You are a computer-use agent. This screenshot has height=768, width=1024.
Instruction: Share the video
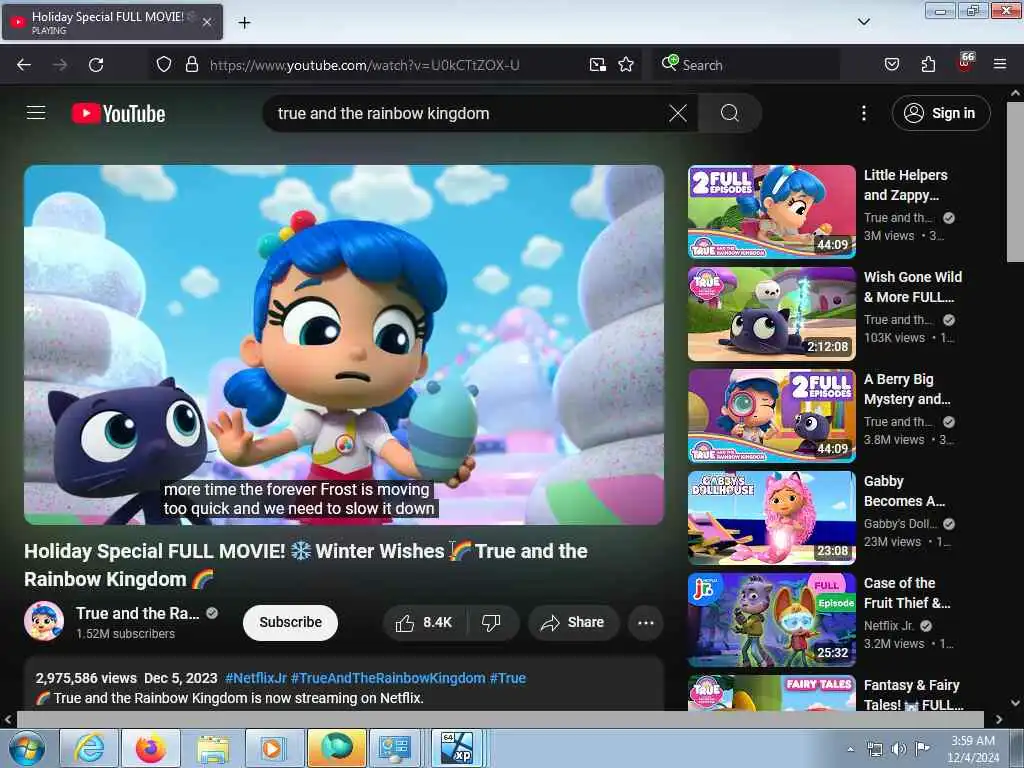click(573, 622)
